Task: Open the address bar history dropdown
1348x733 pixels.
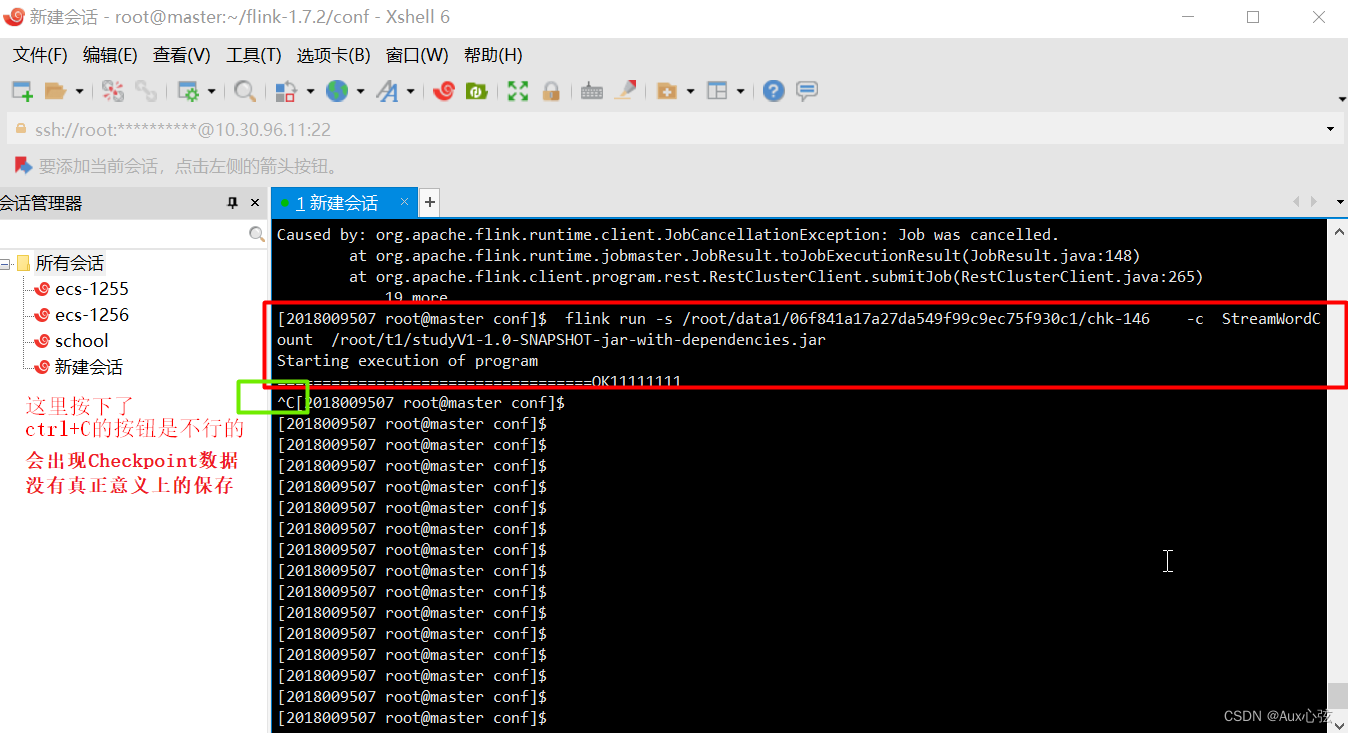Action: 1330,129
